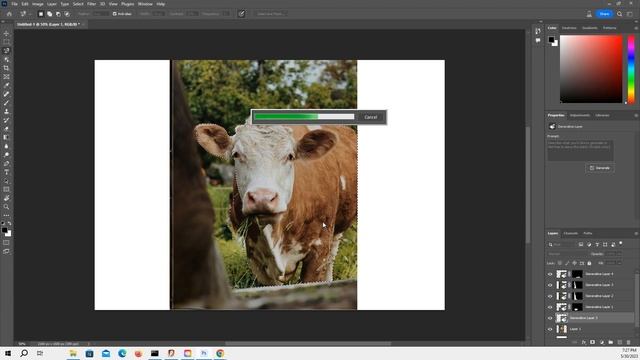Viewport: 640px width, 360px height.
Task: Click the blue Share button
Action: pyautogui.click(x=604, y=14)
